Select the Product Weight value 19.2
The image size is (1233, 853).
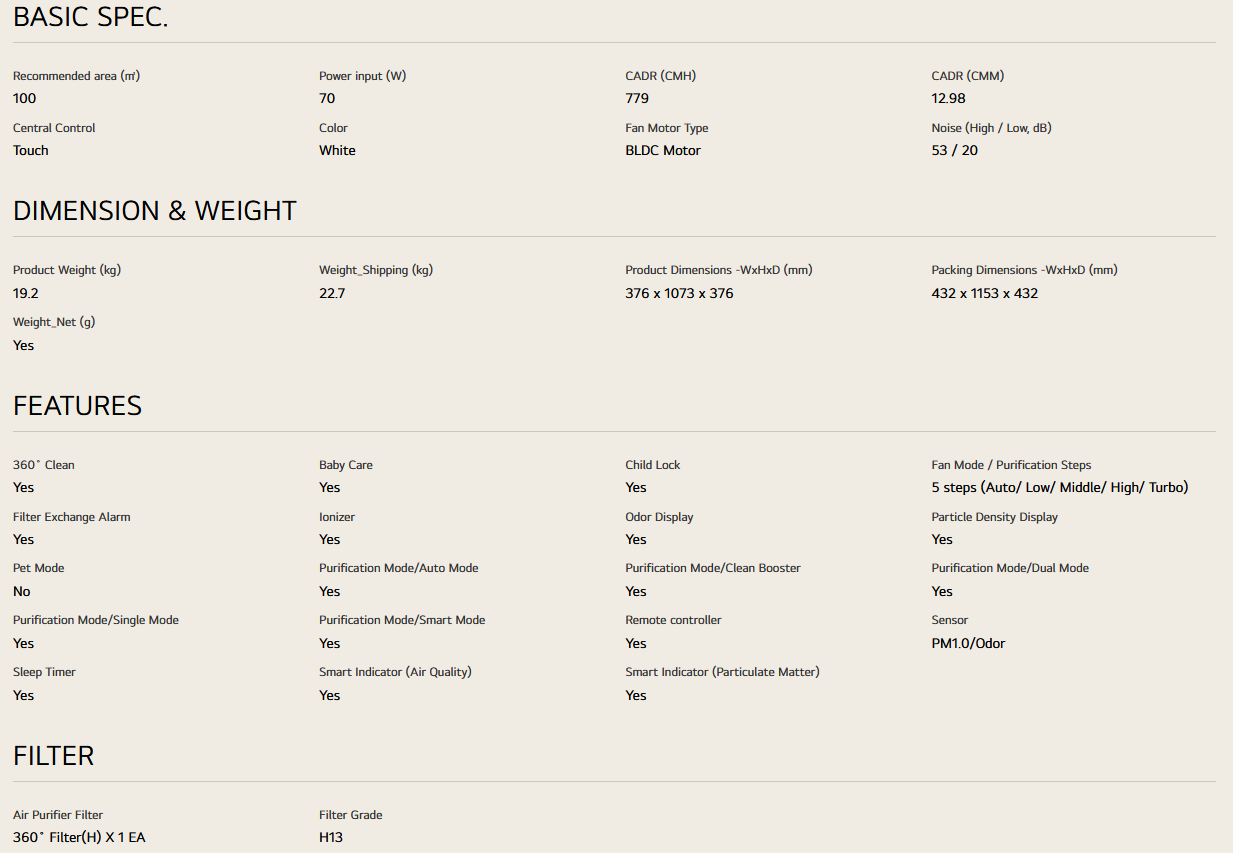[25, 294]
